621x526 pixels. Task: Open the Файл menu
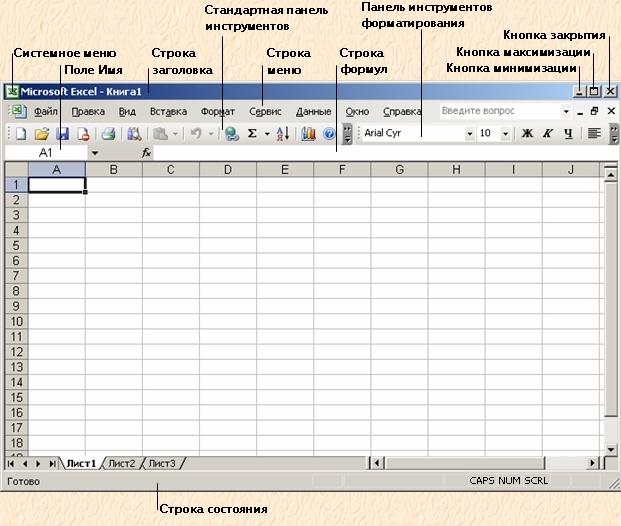click(46, 112)
